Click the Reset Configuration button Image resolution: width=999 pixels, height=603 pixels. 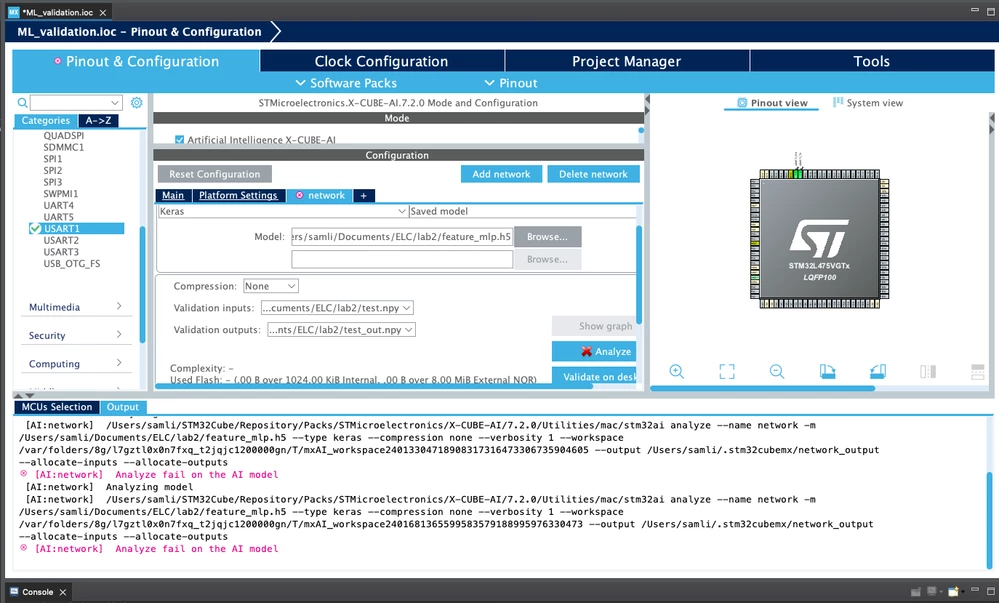click(x=215, y=174)
